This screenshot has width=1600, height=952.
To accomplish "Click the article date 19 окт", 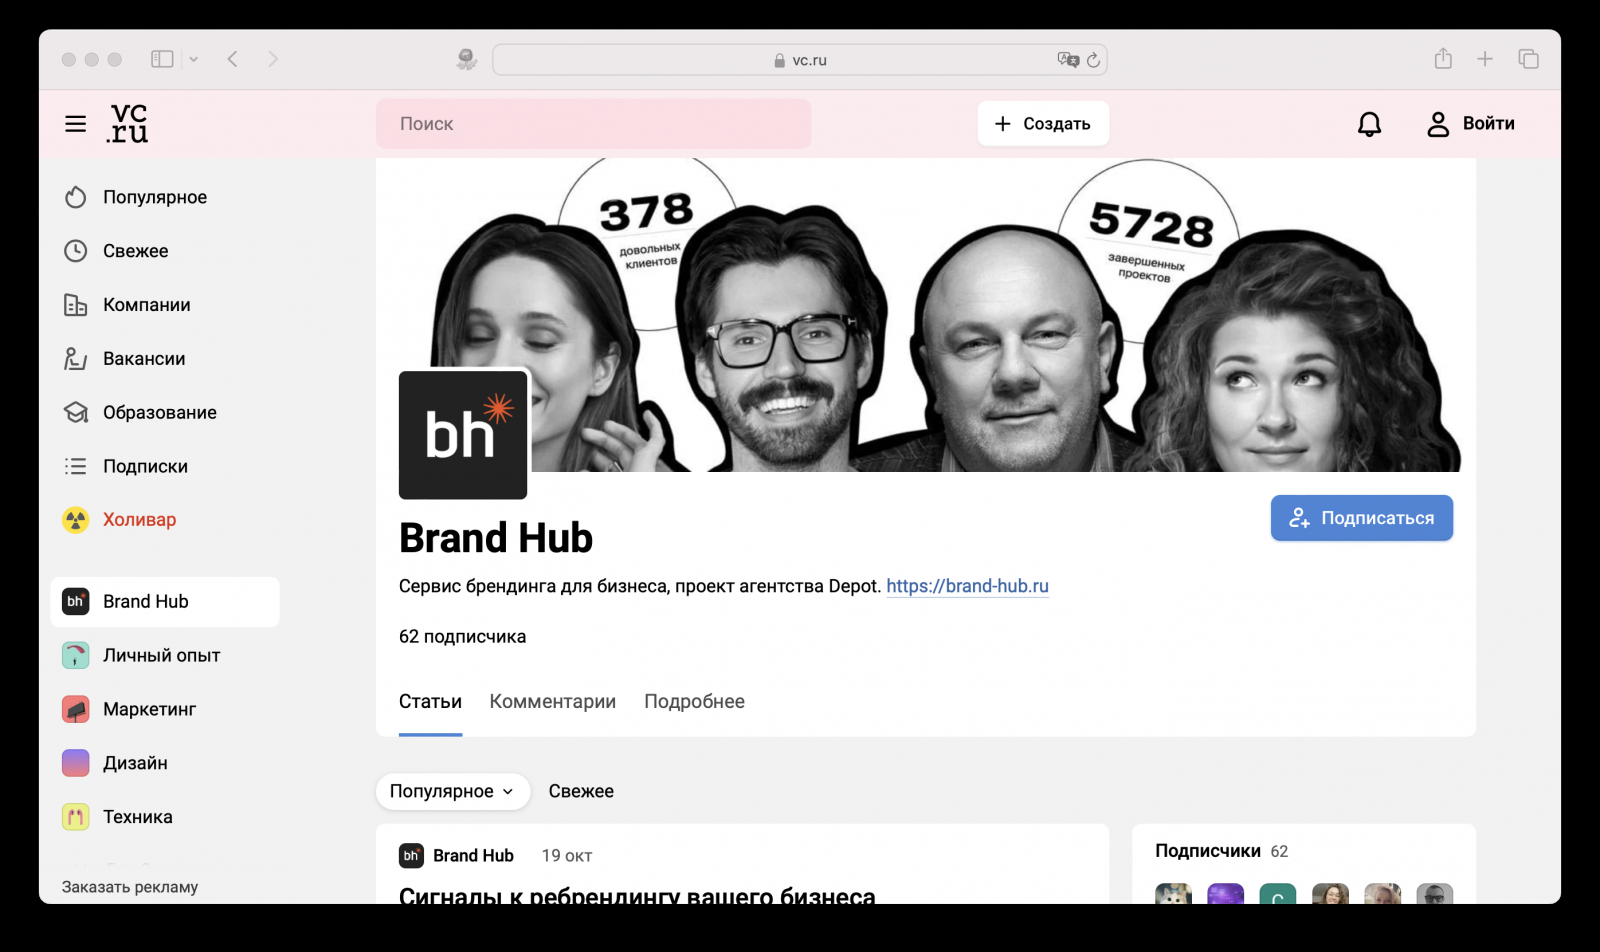I will [567, 856].
